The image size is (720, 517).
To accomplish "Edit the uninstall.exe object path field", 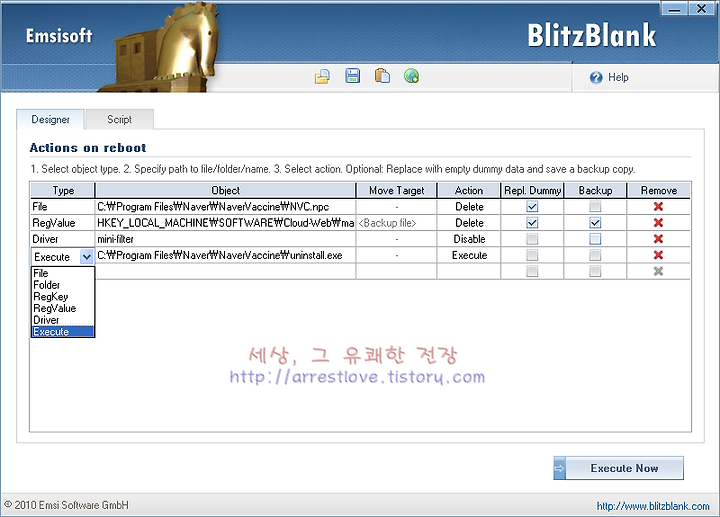I will (x=225, y=255).
